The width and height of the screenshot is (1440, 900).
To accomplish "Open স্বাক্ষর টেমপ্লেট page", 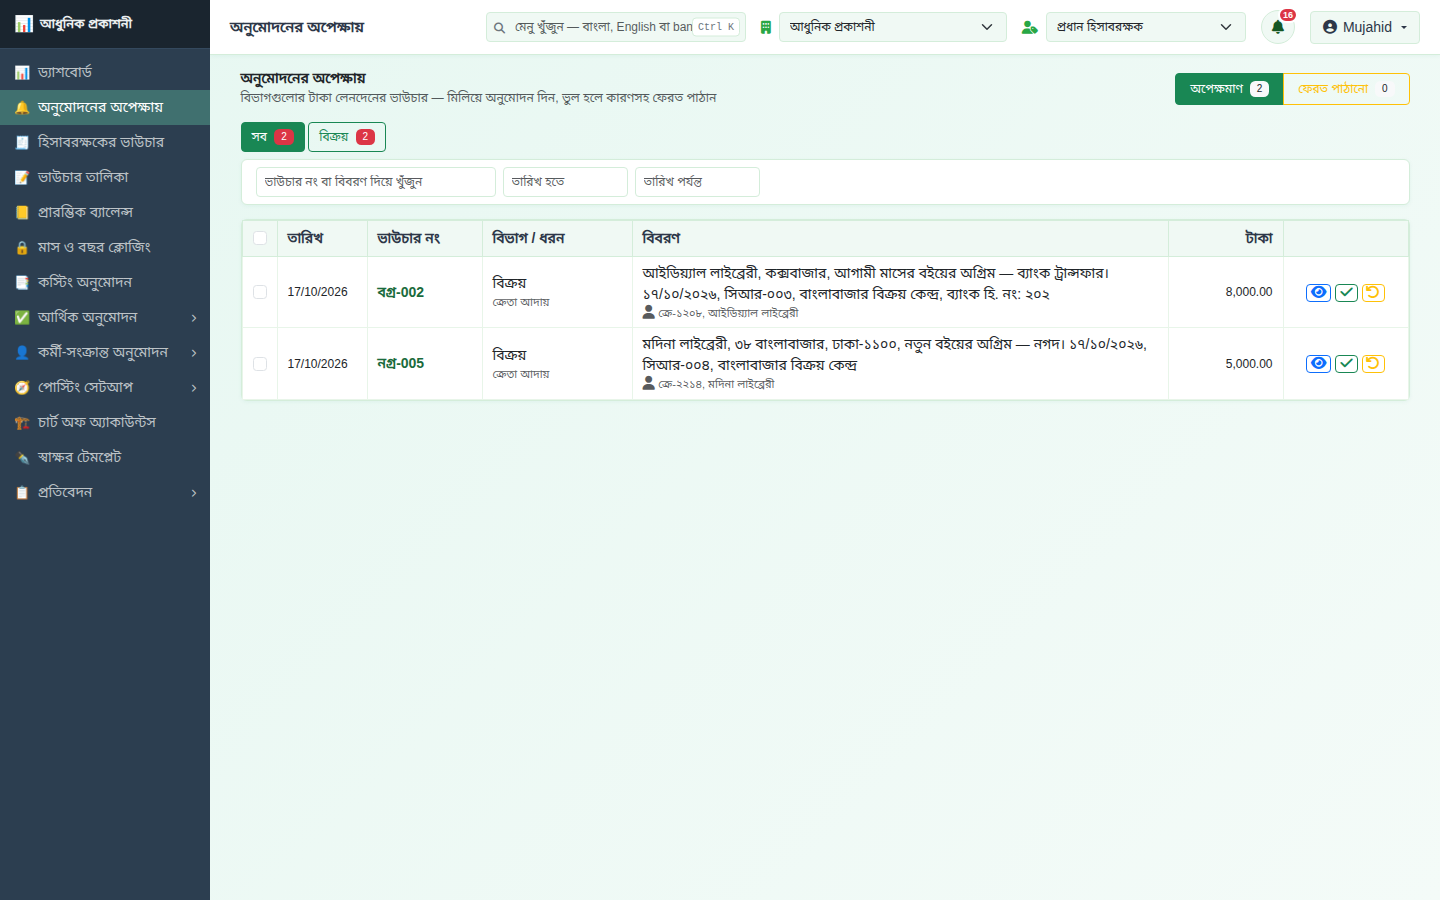I will click(x=105, y=457).
